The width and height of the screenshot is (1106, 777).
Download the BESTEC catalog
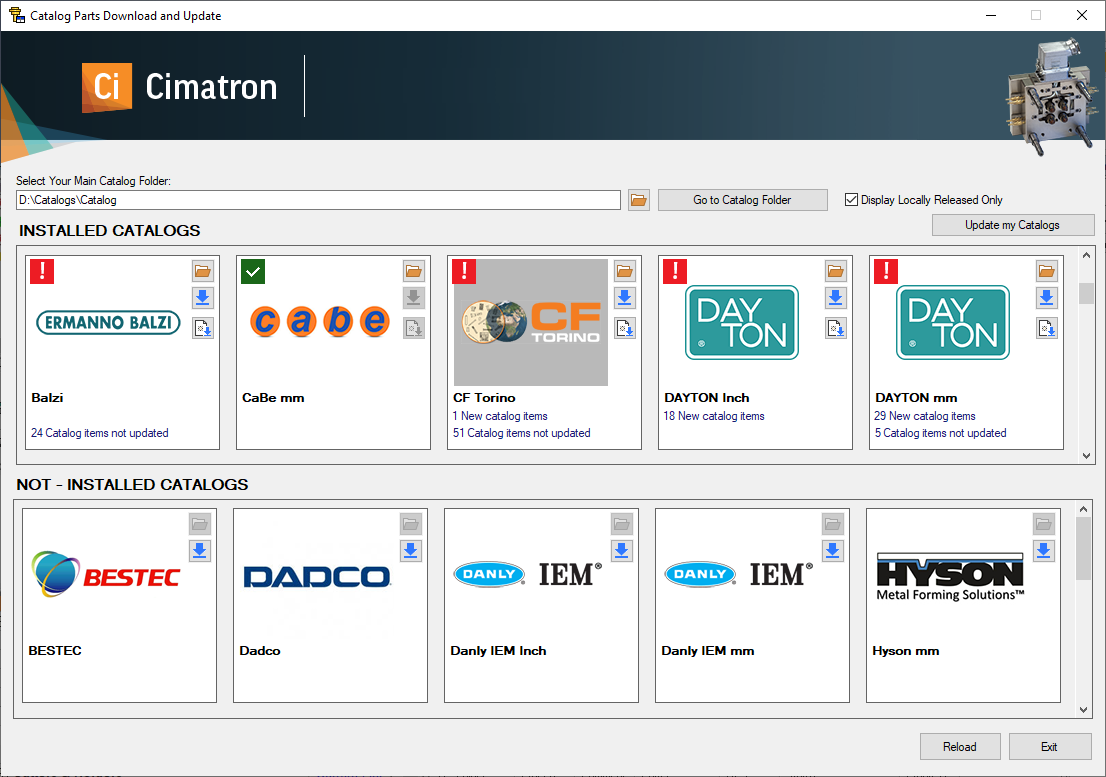(x=200, y=551)
